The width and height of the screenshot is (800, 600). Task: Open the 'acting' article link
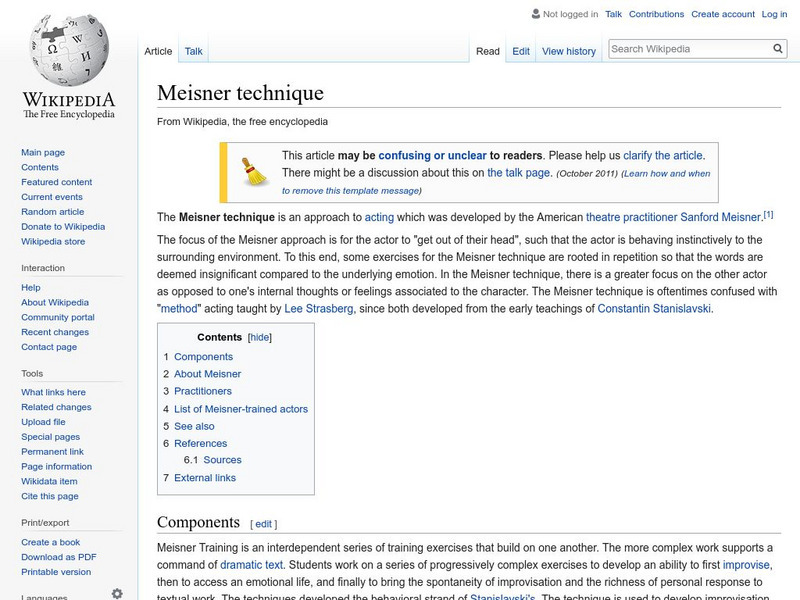click(379, 217)
